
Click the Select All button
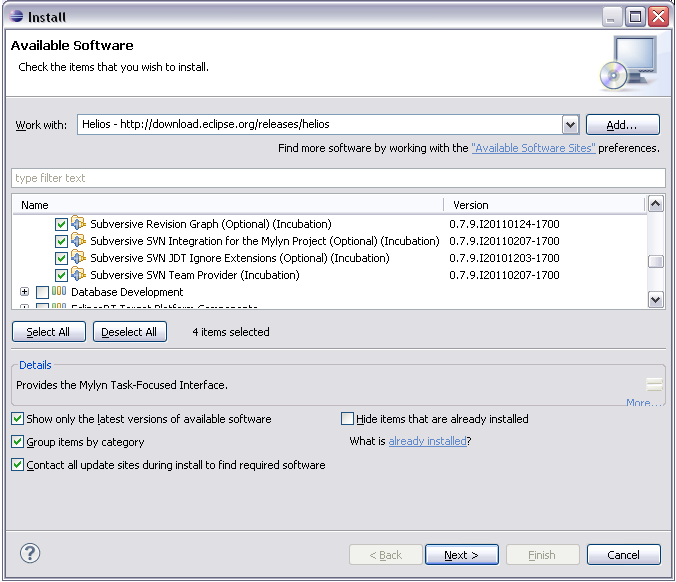(x=49, y=332)
